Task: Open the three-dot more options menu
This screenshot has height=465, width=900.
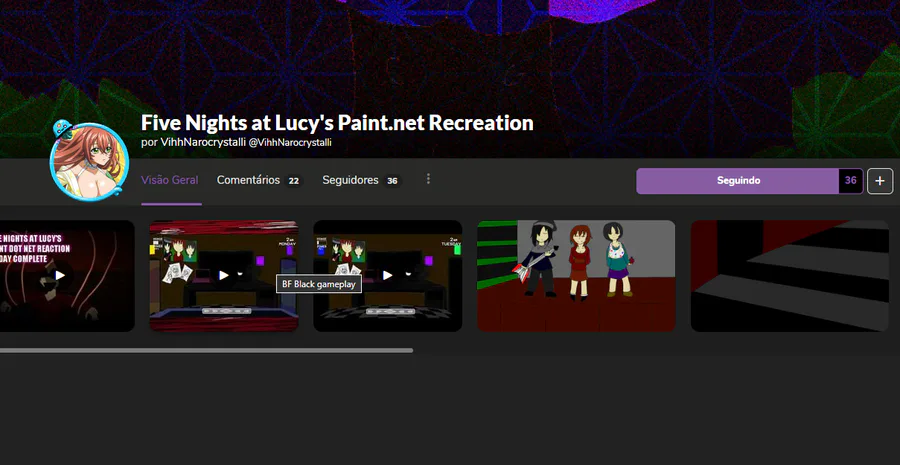Action: tap(428, 179)
